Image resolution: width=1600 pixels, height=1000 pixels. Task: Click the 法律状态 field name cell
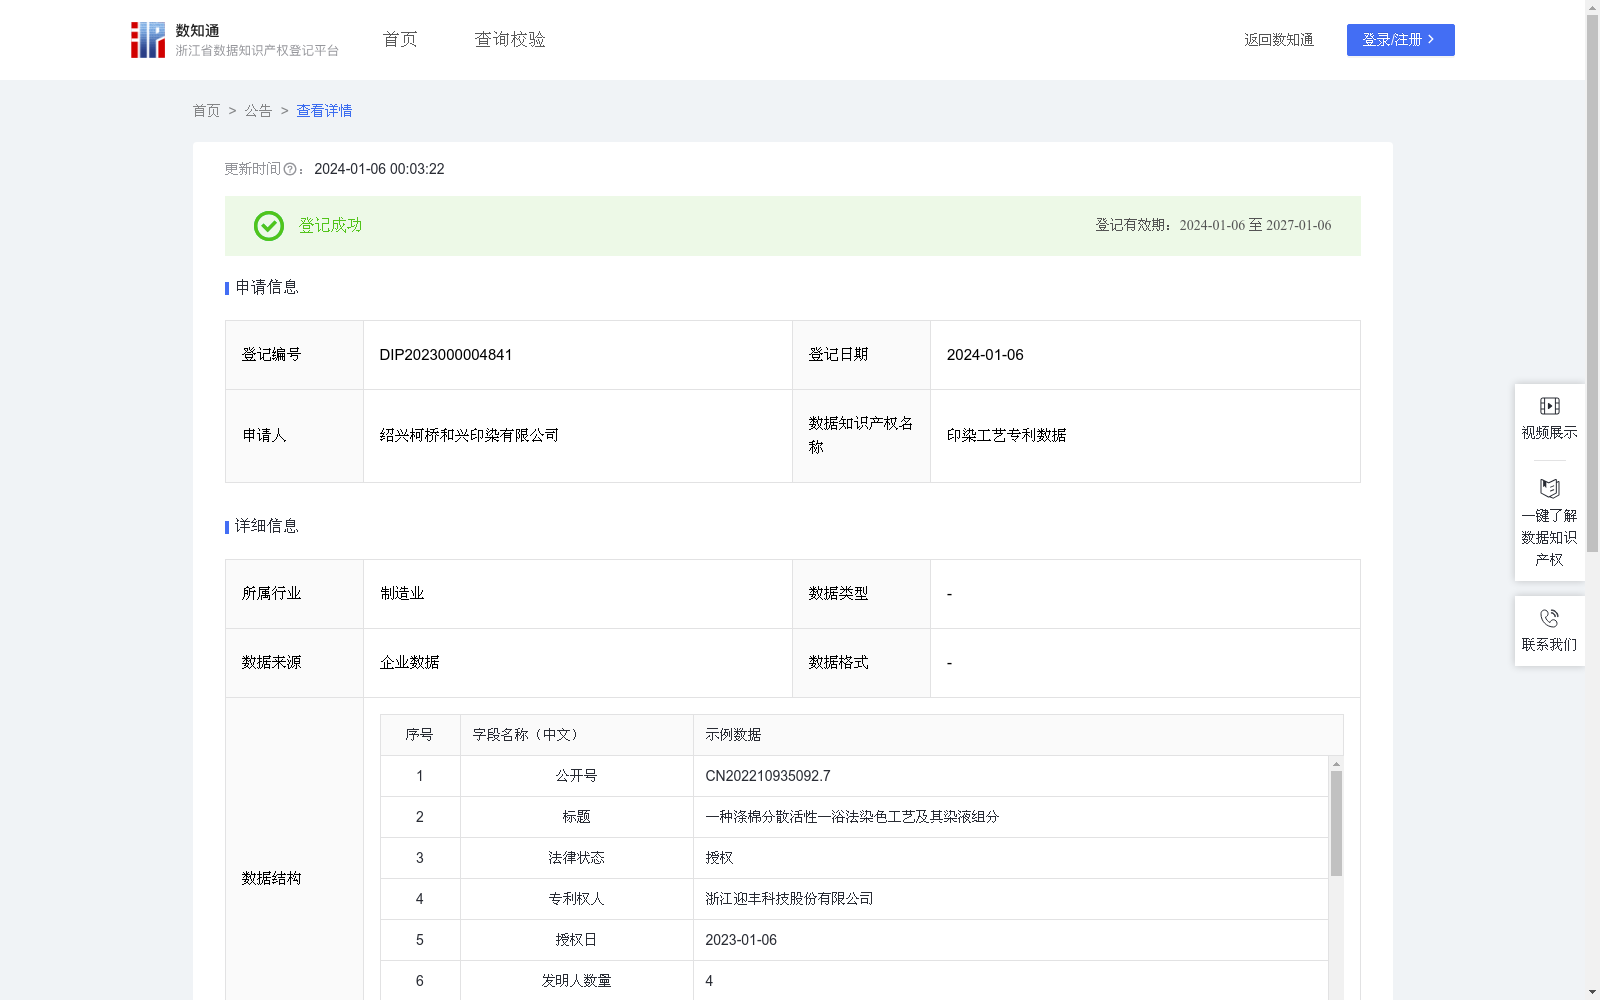click(576, 858)
